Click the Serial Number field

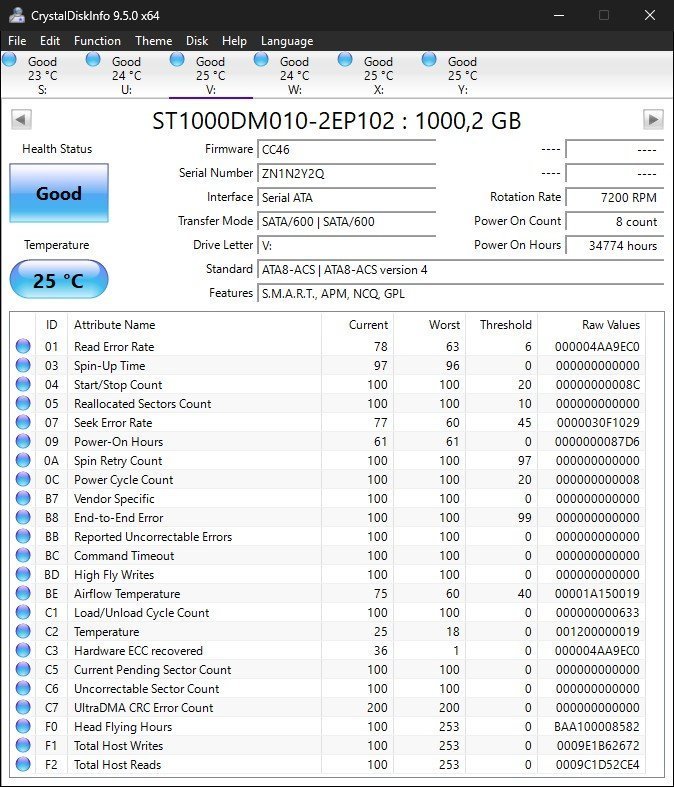(346, 173)
